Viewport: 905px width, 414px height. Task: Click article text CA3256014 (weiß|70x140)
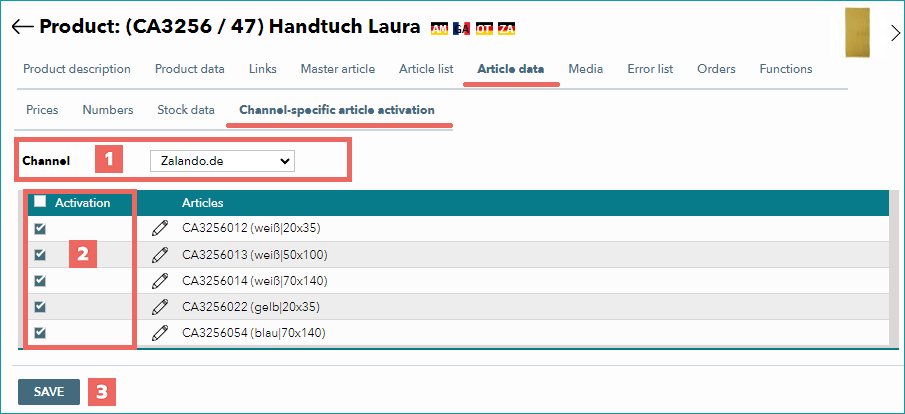[x=255, y=281]
